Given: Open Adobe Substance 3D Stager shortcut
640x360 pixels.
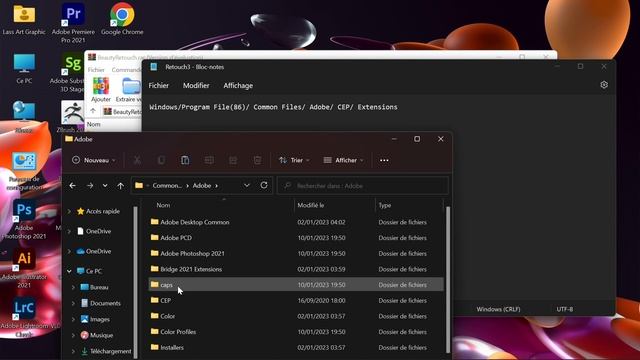Looking at the screenshot, I should [x=71, y=72].
